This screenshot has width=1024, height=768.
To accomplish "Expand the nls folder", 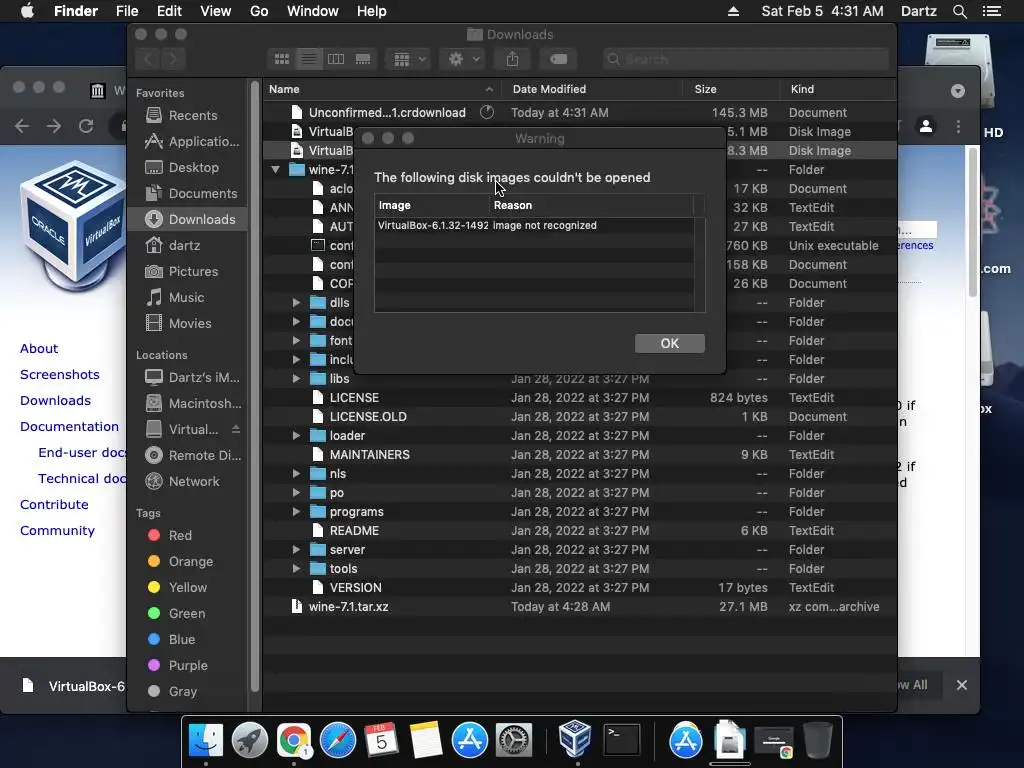I will click(x=296, y=473).
